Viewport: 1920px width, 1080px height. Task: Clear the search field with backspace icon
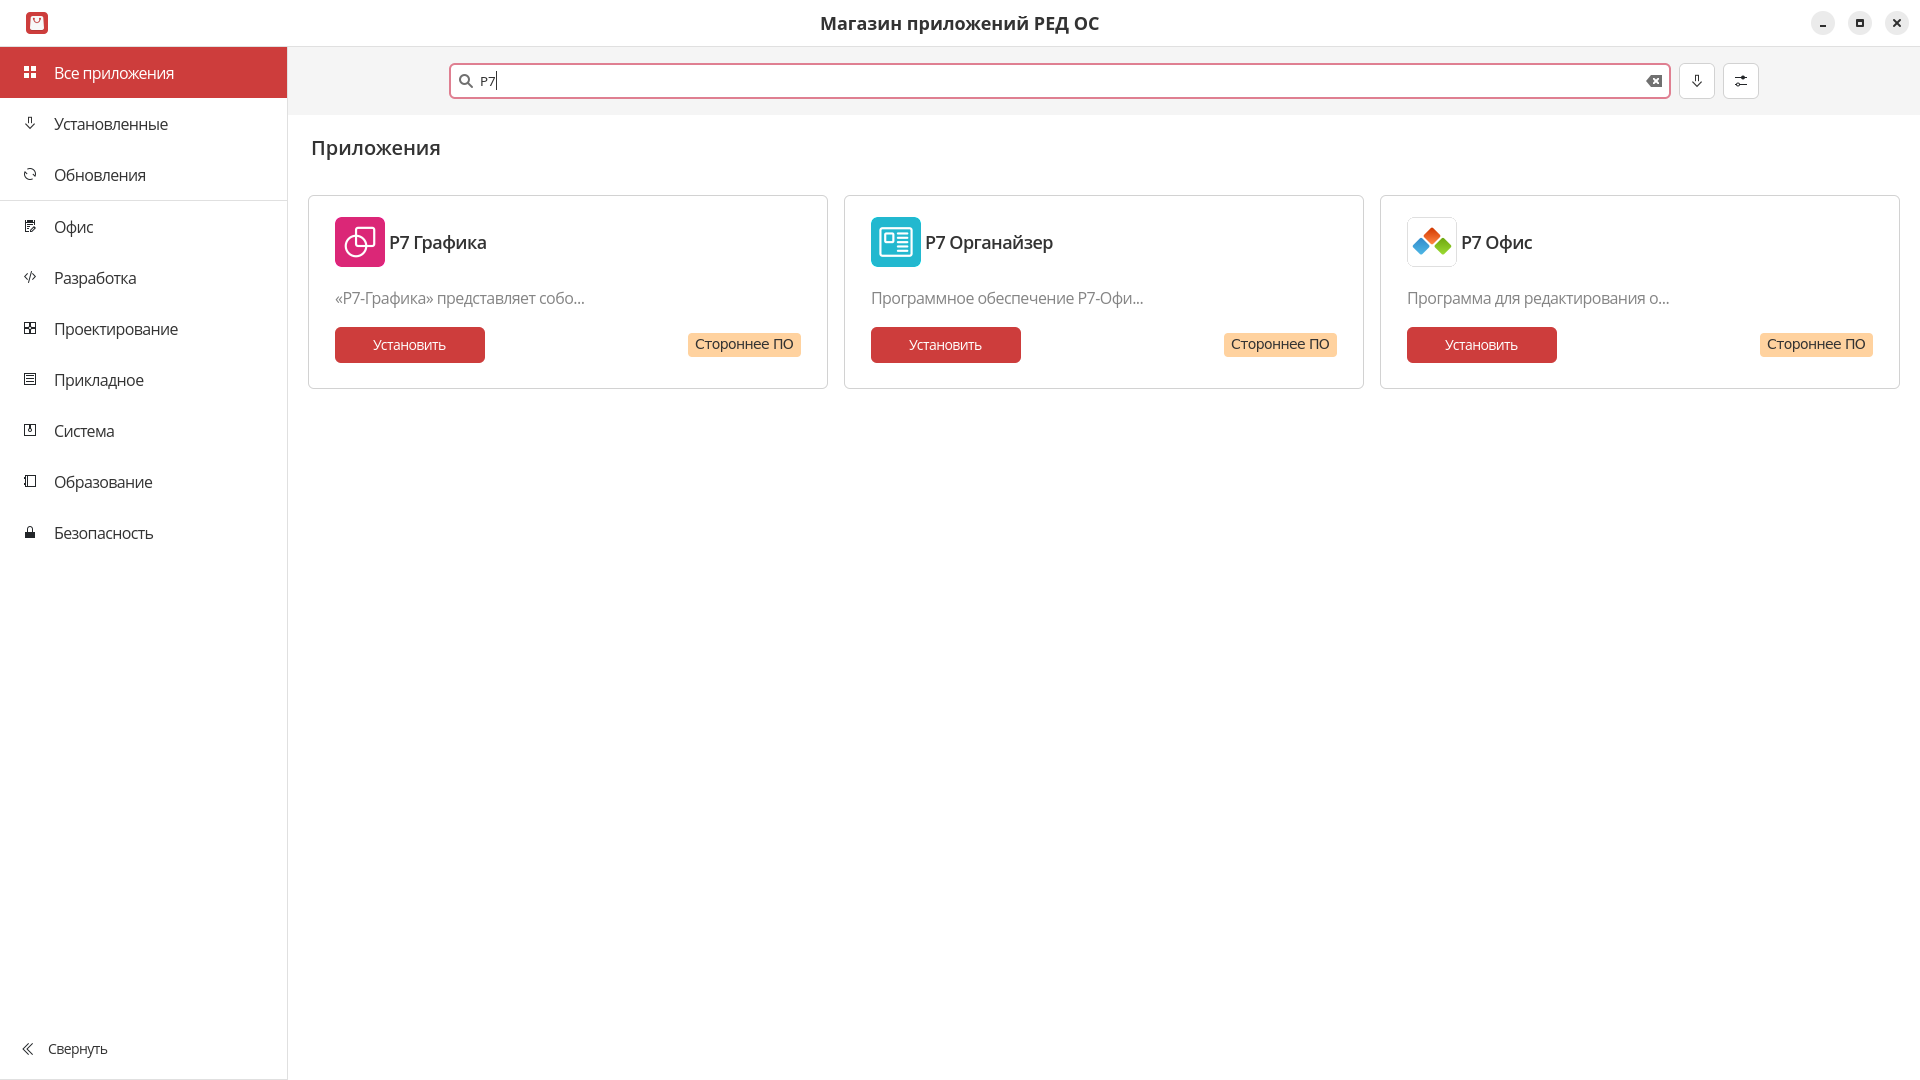point(1654,81)
